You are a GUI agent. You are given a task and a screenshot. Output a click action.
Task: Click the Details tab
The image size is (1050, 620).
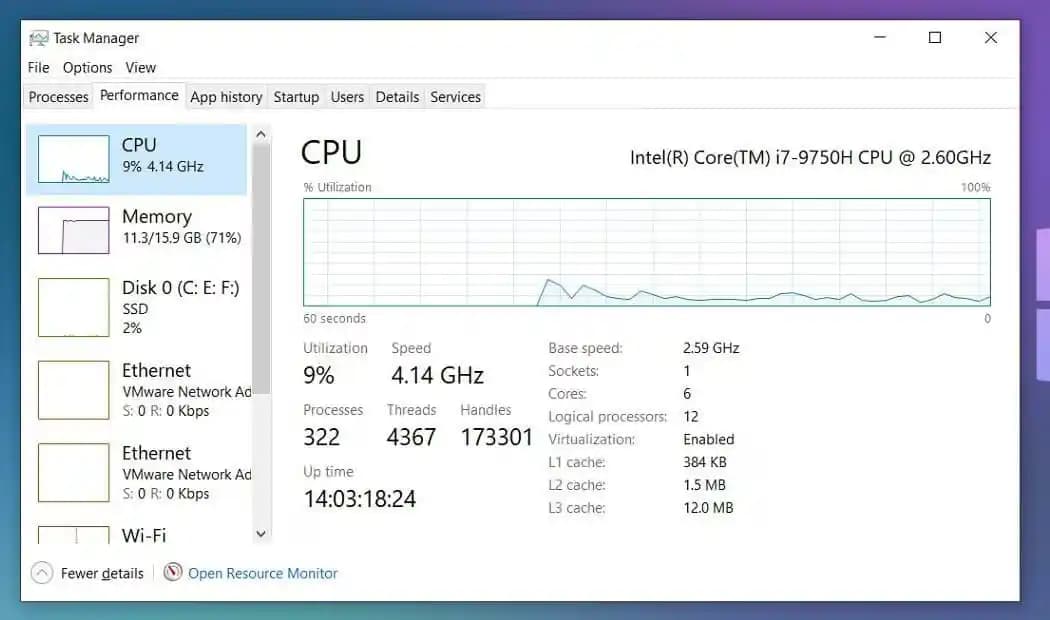point(397,96)
